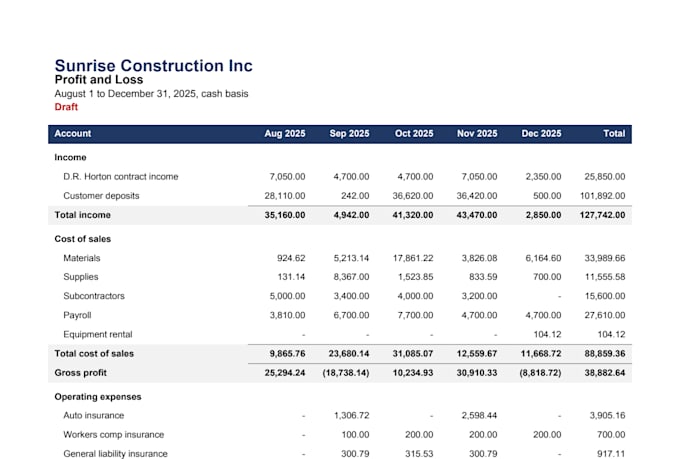Screen dimensions: 680x459
Task: Click the Gross profit row label
Action: 81,373
